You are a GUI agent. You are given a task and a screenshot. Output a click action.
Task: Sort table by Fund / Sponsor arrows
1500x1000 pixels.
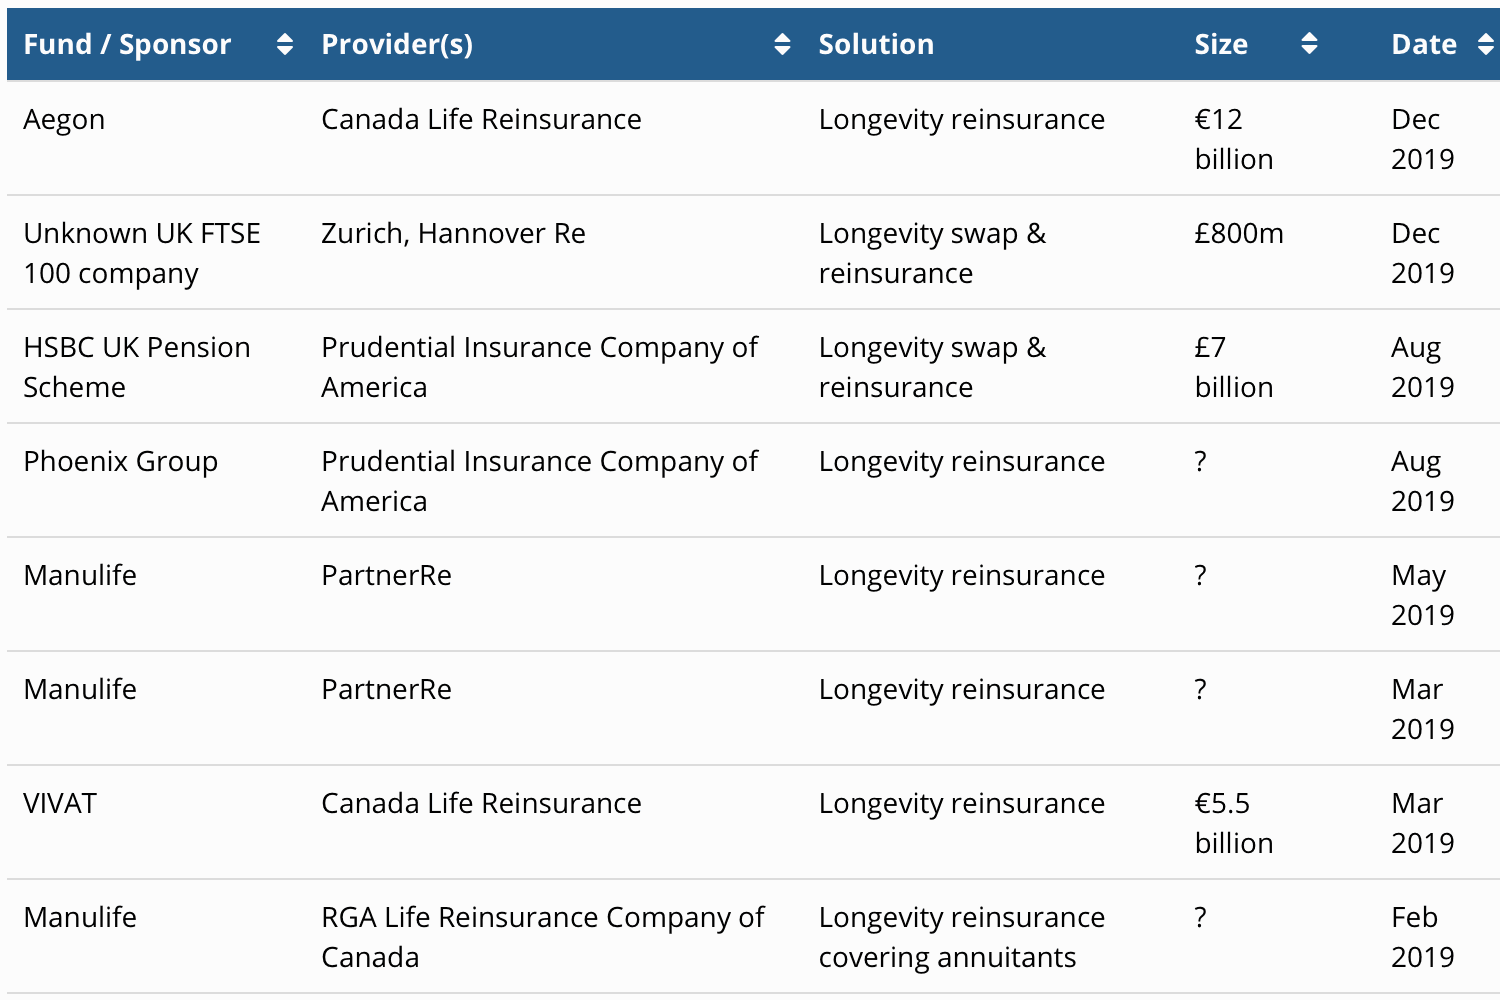point(285,44)
